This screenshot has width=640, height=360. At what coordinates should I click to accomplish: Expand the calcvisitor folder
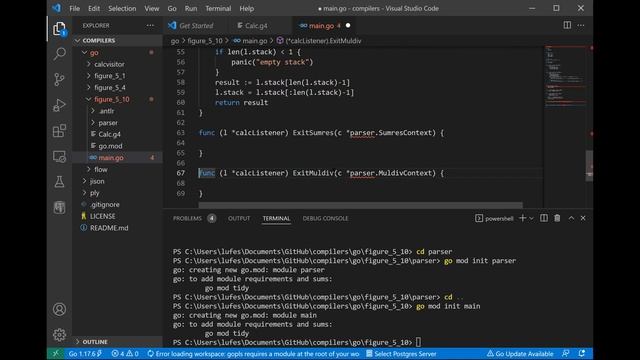(x=109, y=64)
